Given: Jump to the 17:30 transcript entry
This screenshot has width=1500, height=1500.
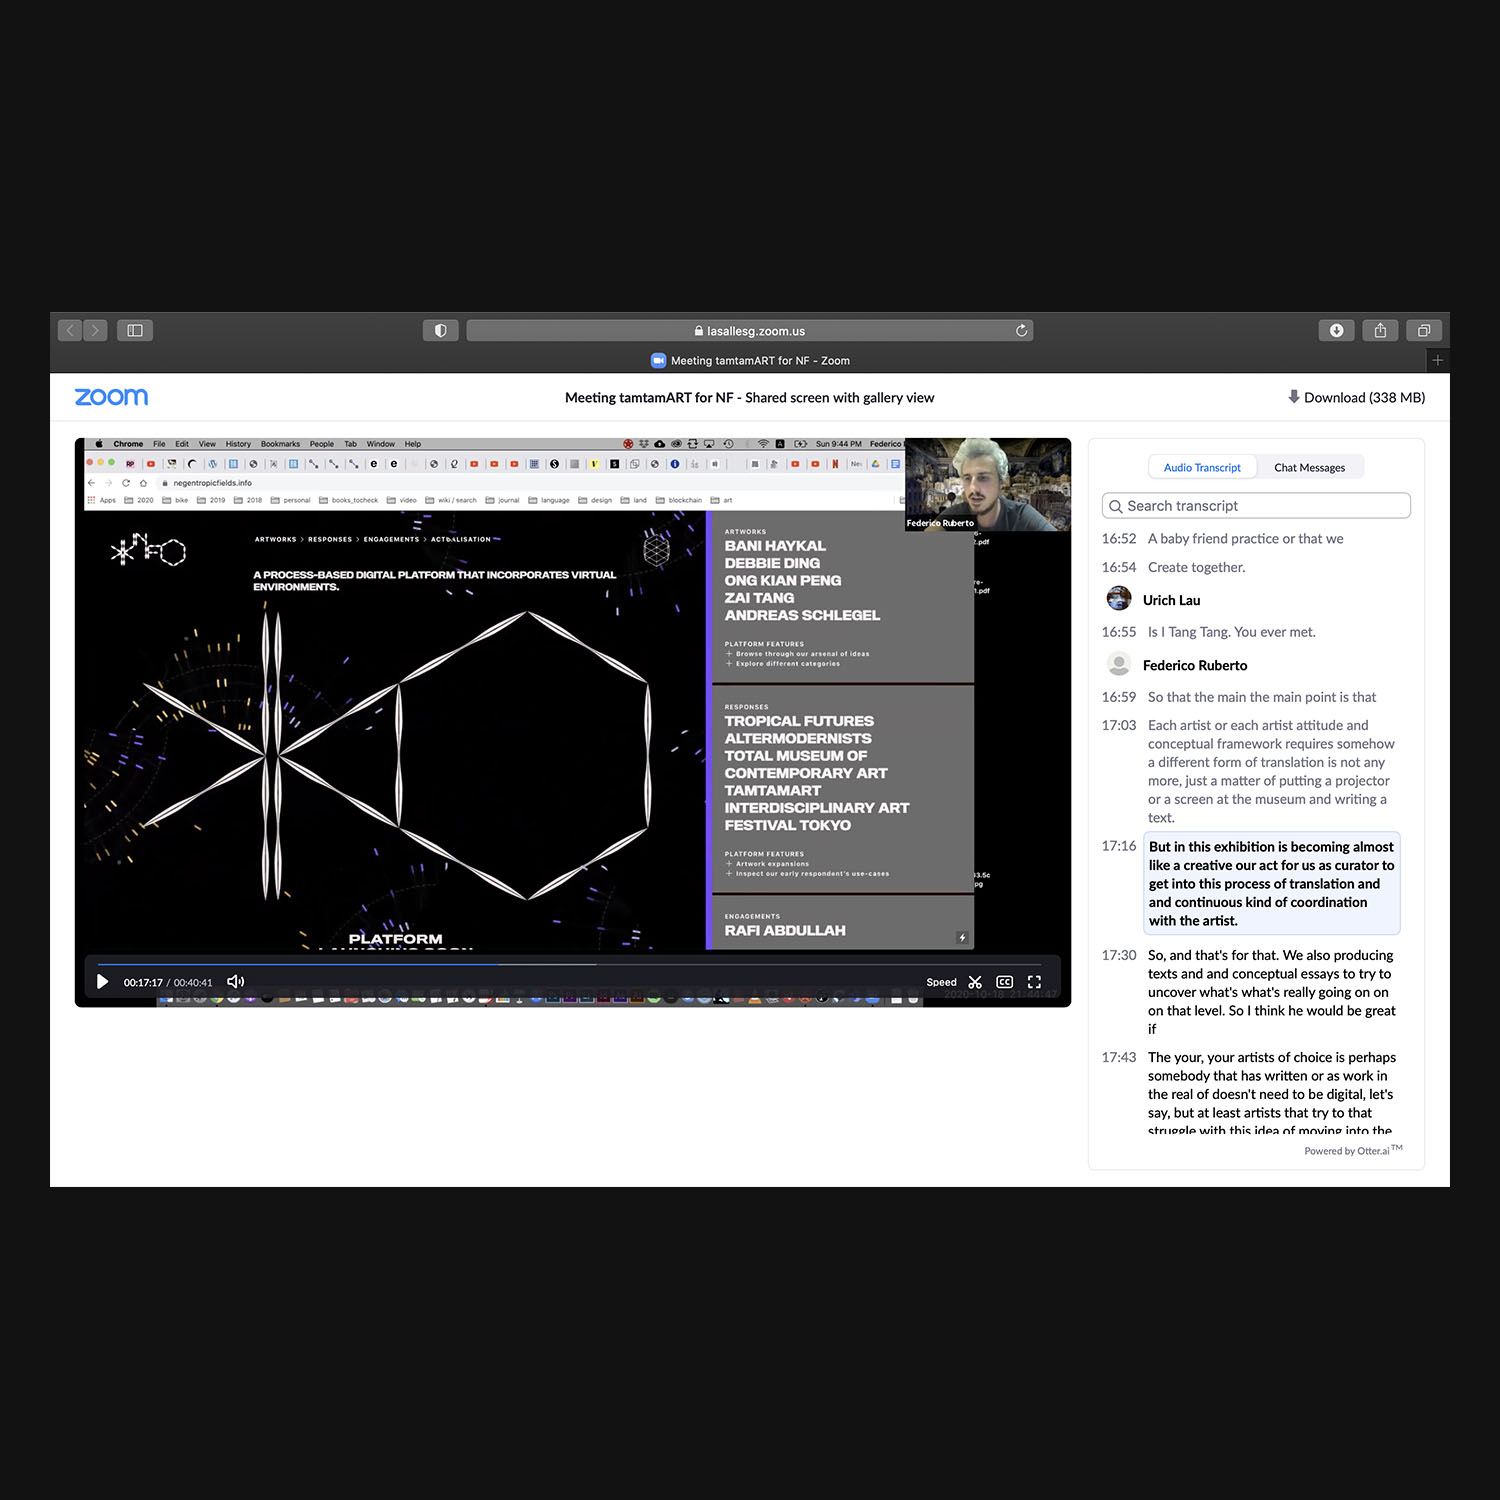Looking at the screenshot, I should [x=1271, y=992].
